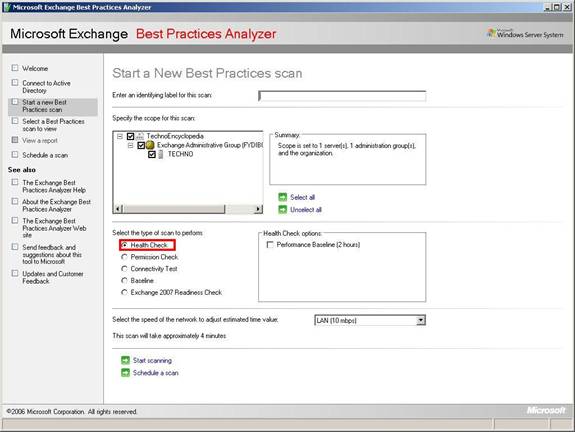Select the Permission Check radio button
This screenshot has height=432, width=575.
125,257
